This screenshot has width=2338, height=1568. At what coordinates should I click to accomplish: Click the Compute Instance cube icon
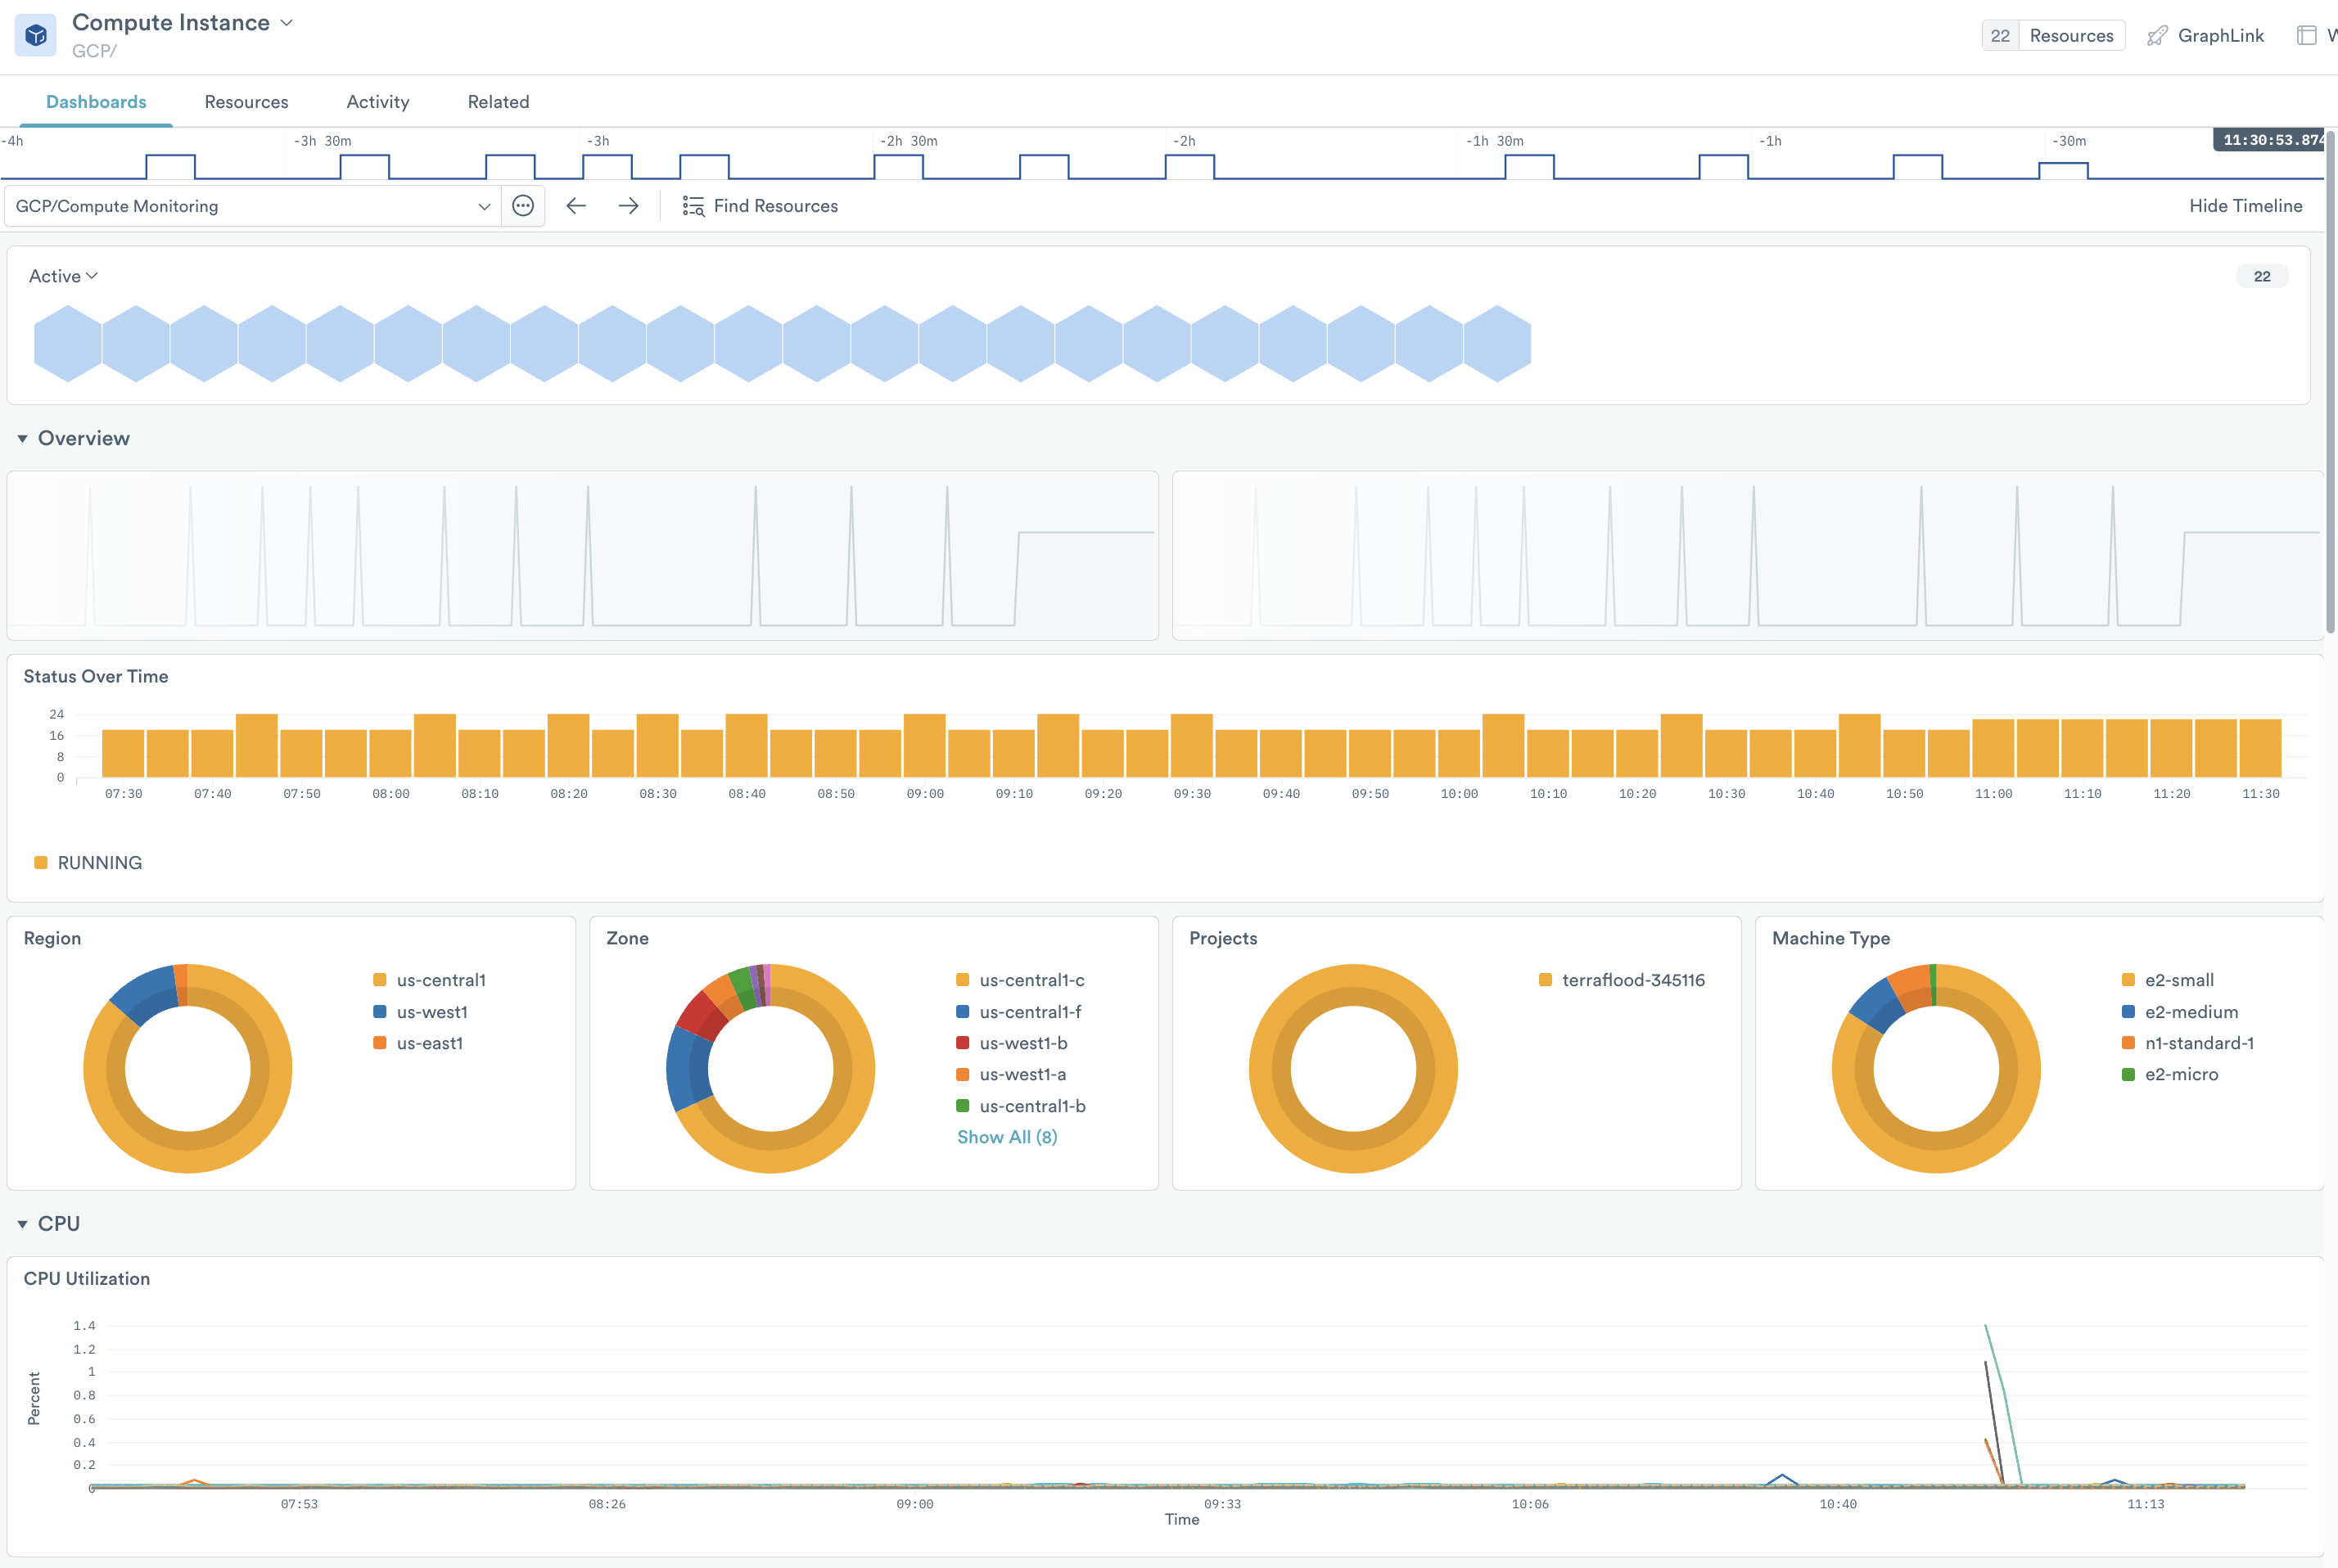coord(36,36)
